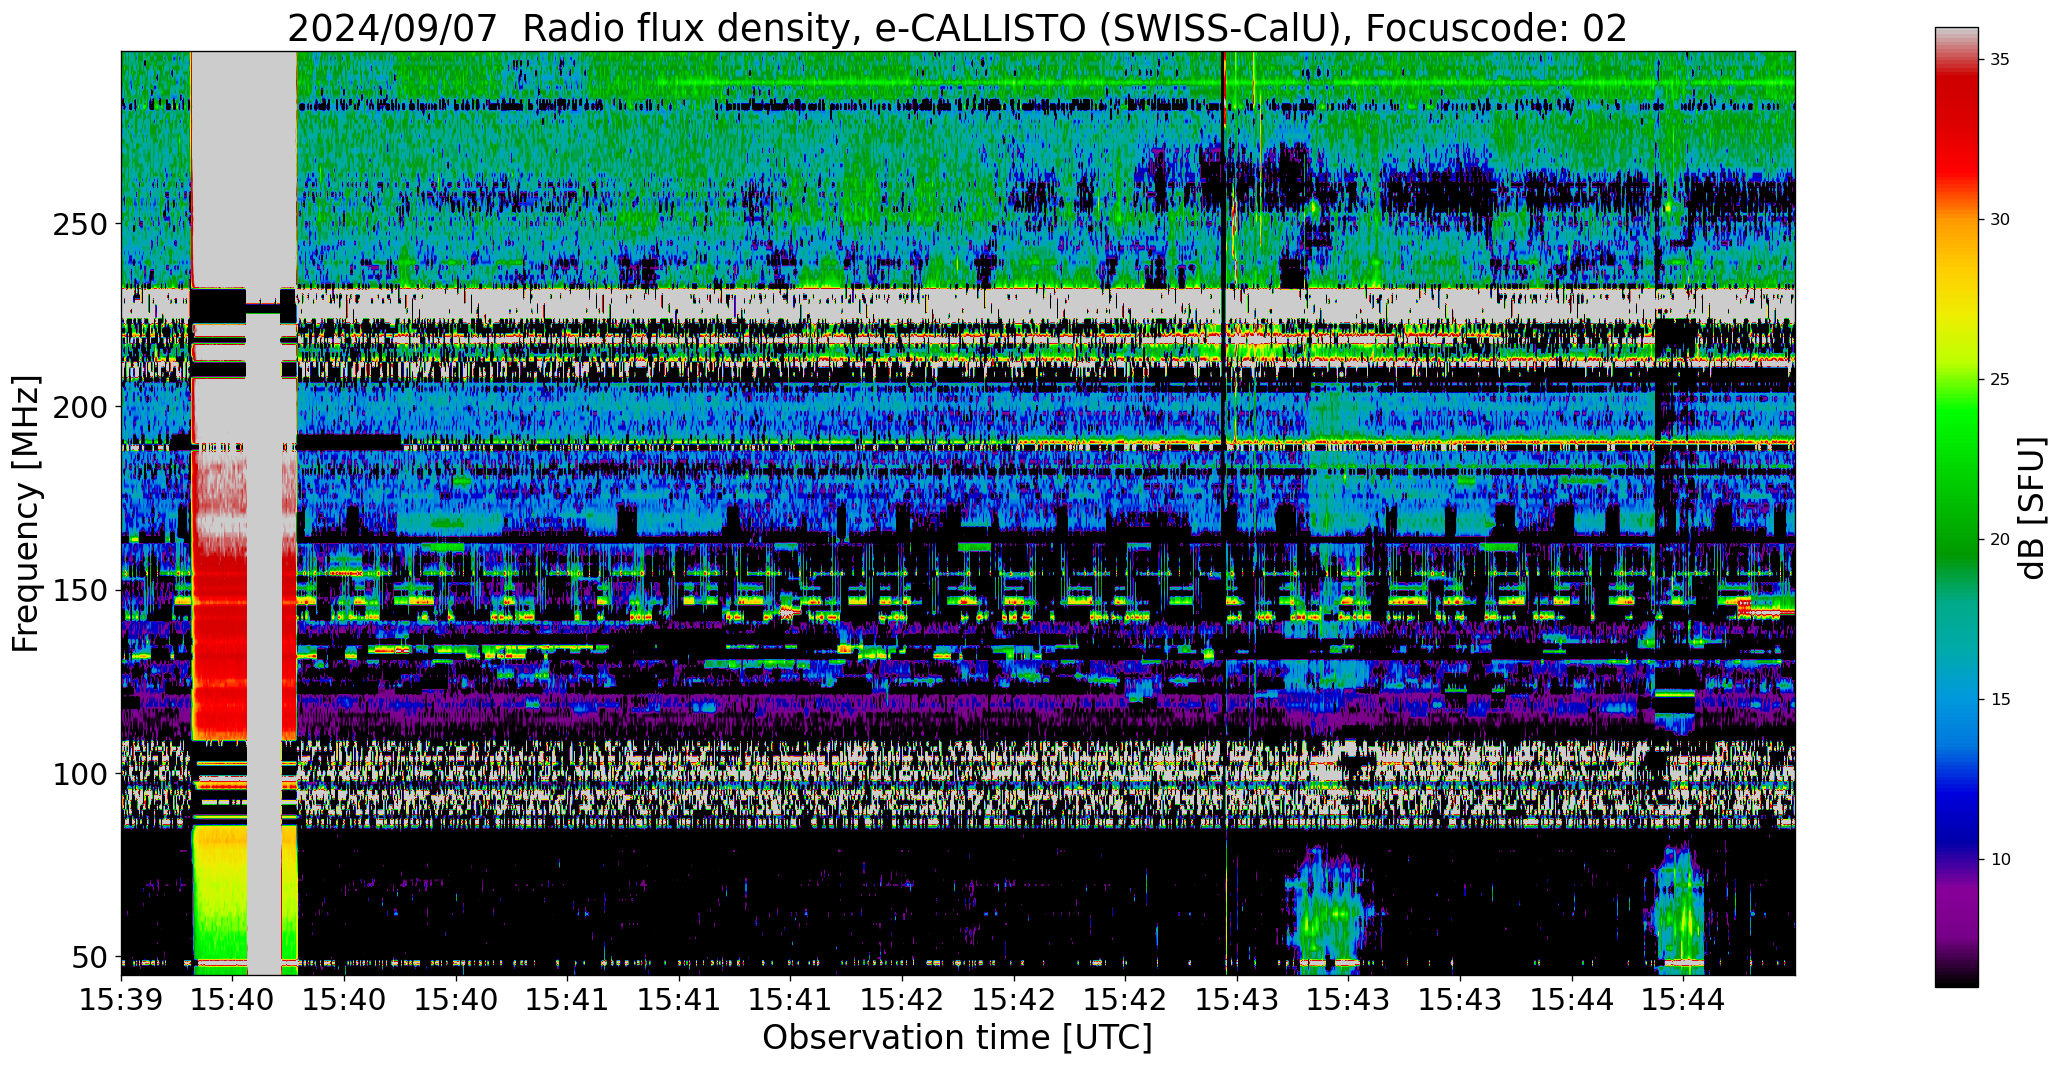Click the 'dB [SFU]' colorbar label
Viewport: 2062px width, 1067px height.
click(x=2032, y=508)
